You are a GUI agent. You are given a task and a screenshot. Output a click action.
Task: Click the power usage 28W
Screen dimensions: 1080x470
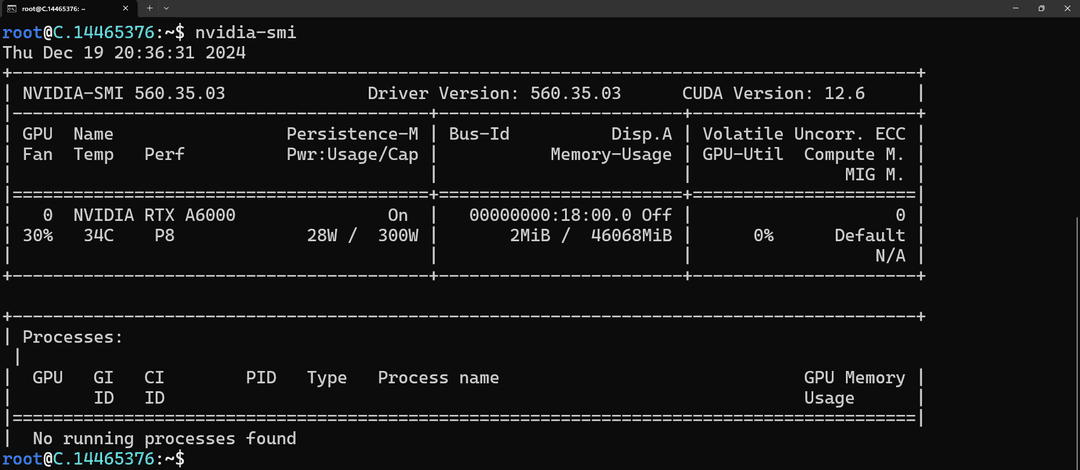pos(322,236)
